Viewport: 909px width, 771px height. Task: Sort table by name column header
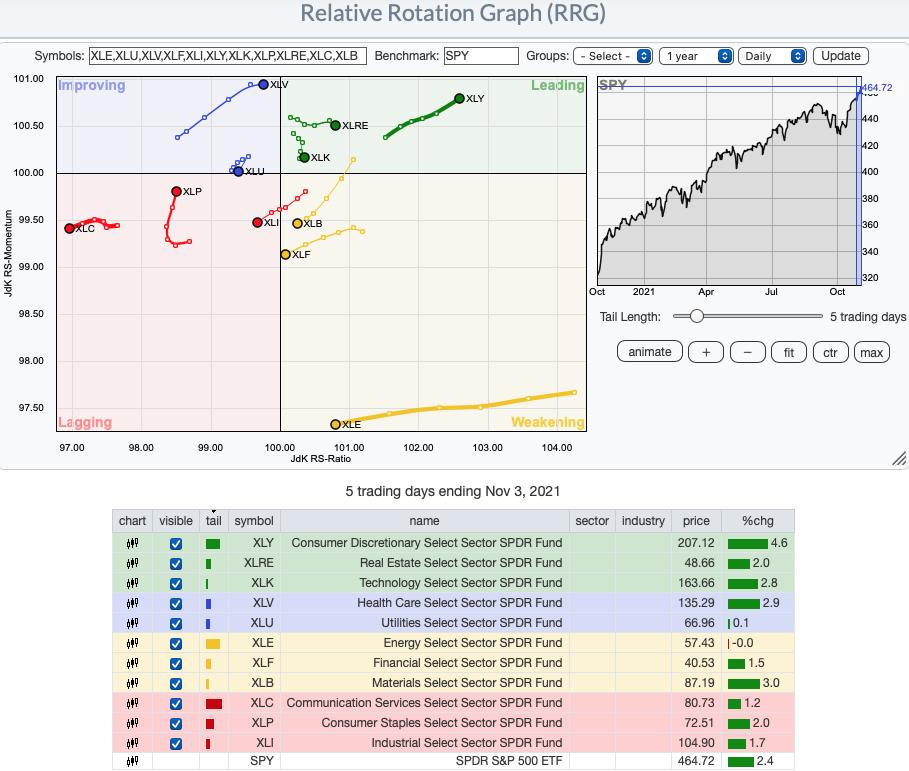[424, 521]
